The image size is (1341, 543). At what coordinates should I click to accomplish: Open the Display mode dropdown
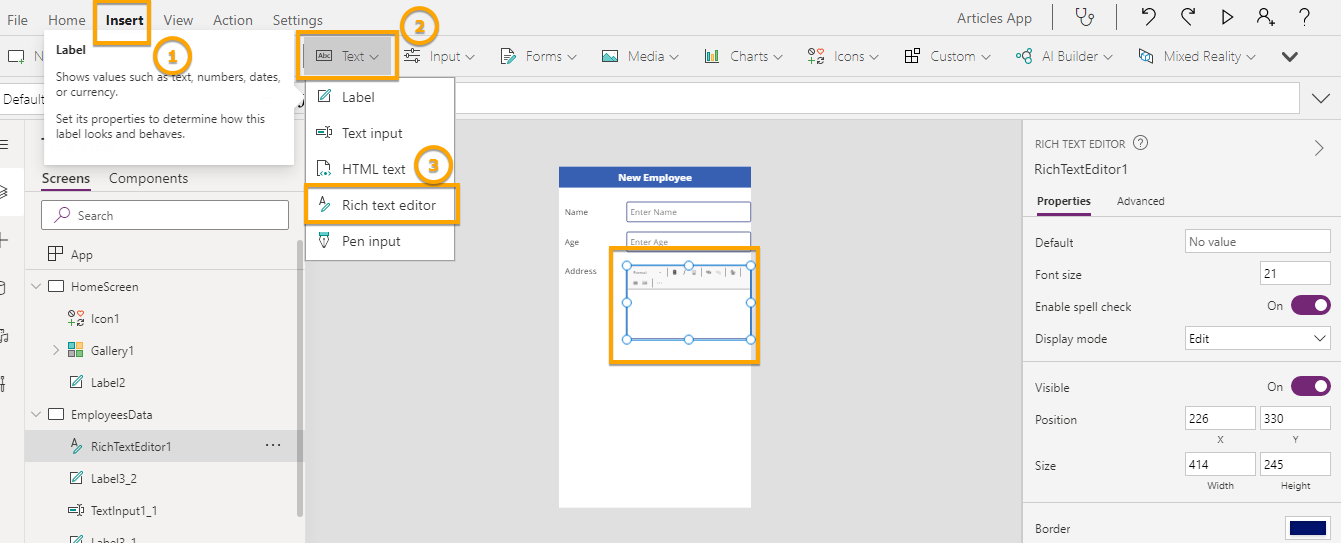click(1257, 339)
